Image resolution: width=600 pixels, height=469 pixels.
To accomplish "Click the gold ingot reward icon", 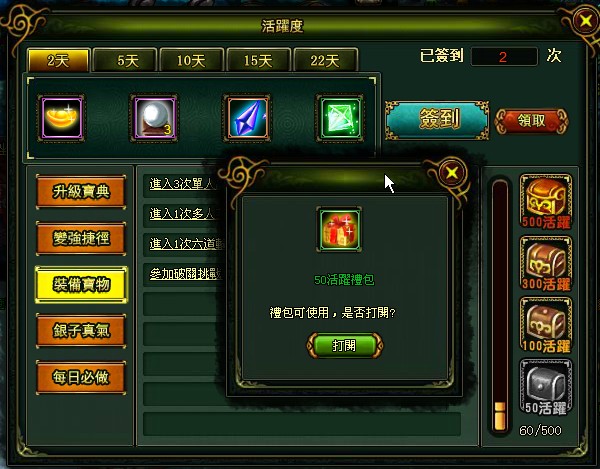I will [x=62, y=118].
